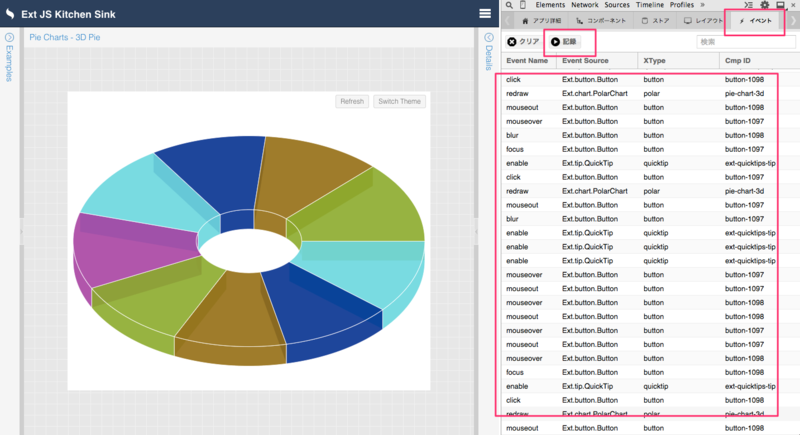Expand the Examples side panel

point(9,37)
